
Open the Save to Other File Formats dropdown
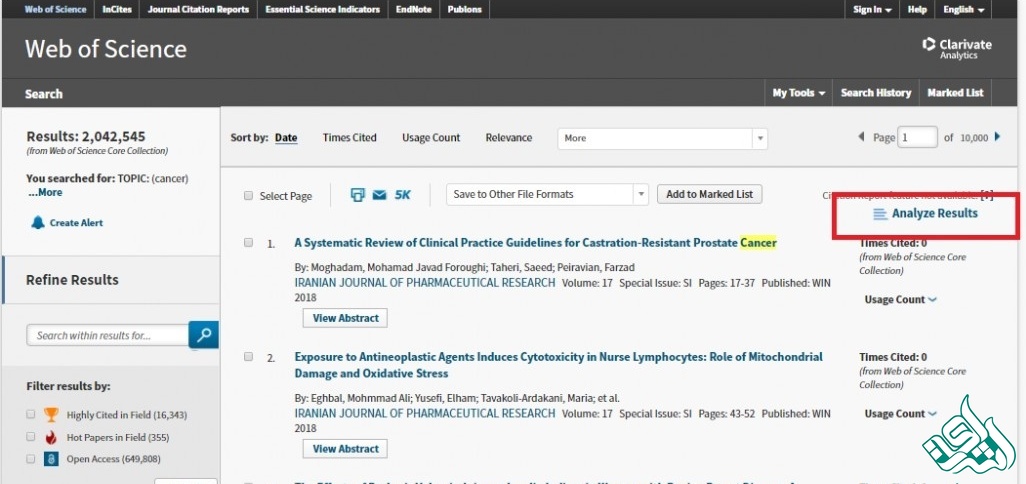(547, 194)
